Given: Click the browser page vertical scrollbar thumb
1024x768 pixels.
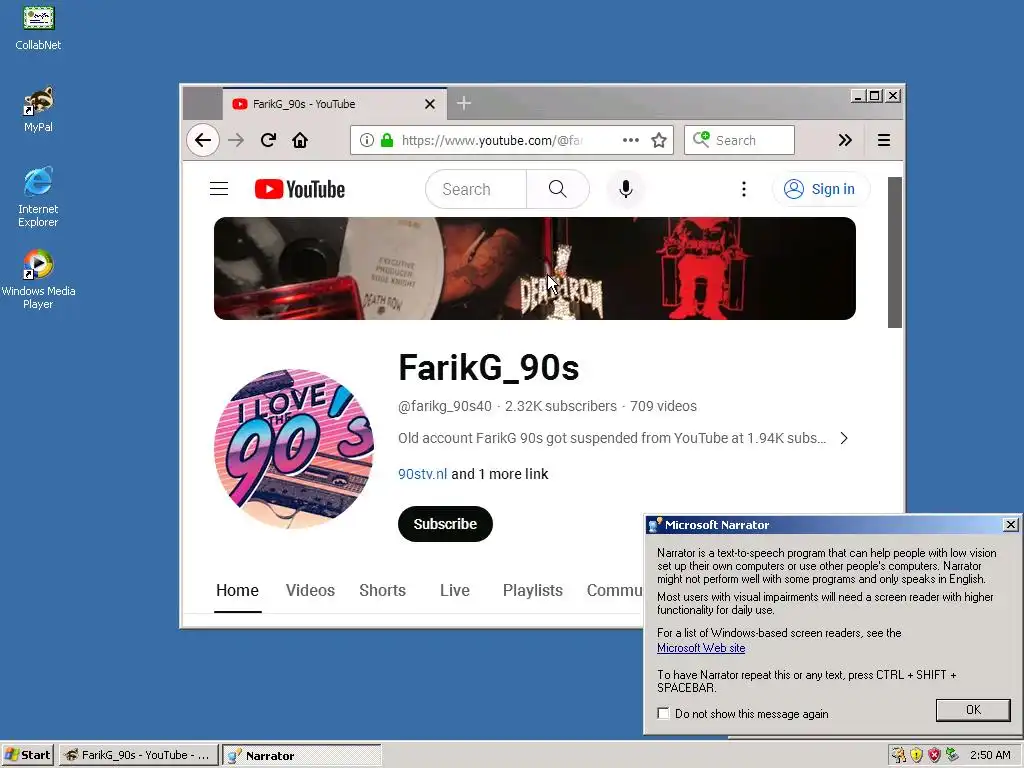Looking at the screenshot, I should (895, 252).
